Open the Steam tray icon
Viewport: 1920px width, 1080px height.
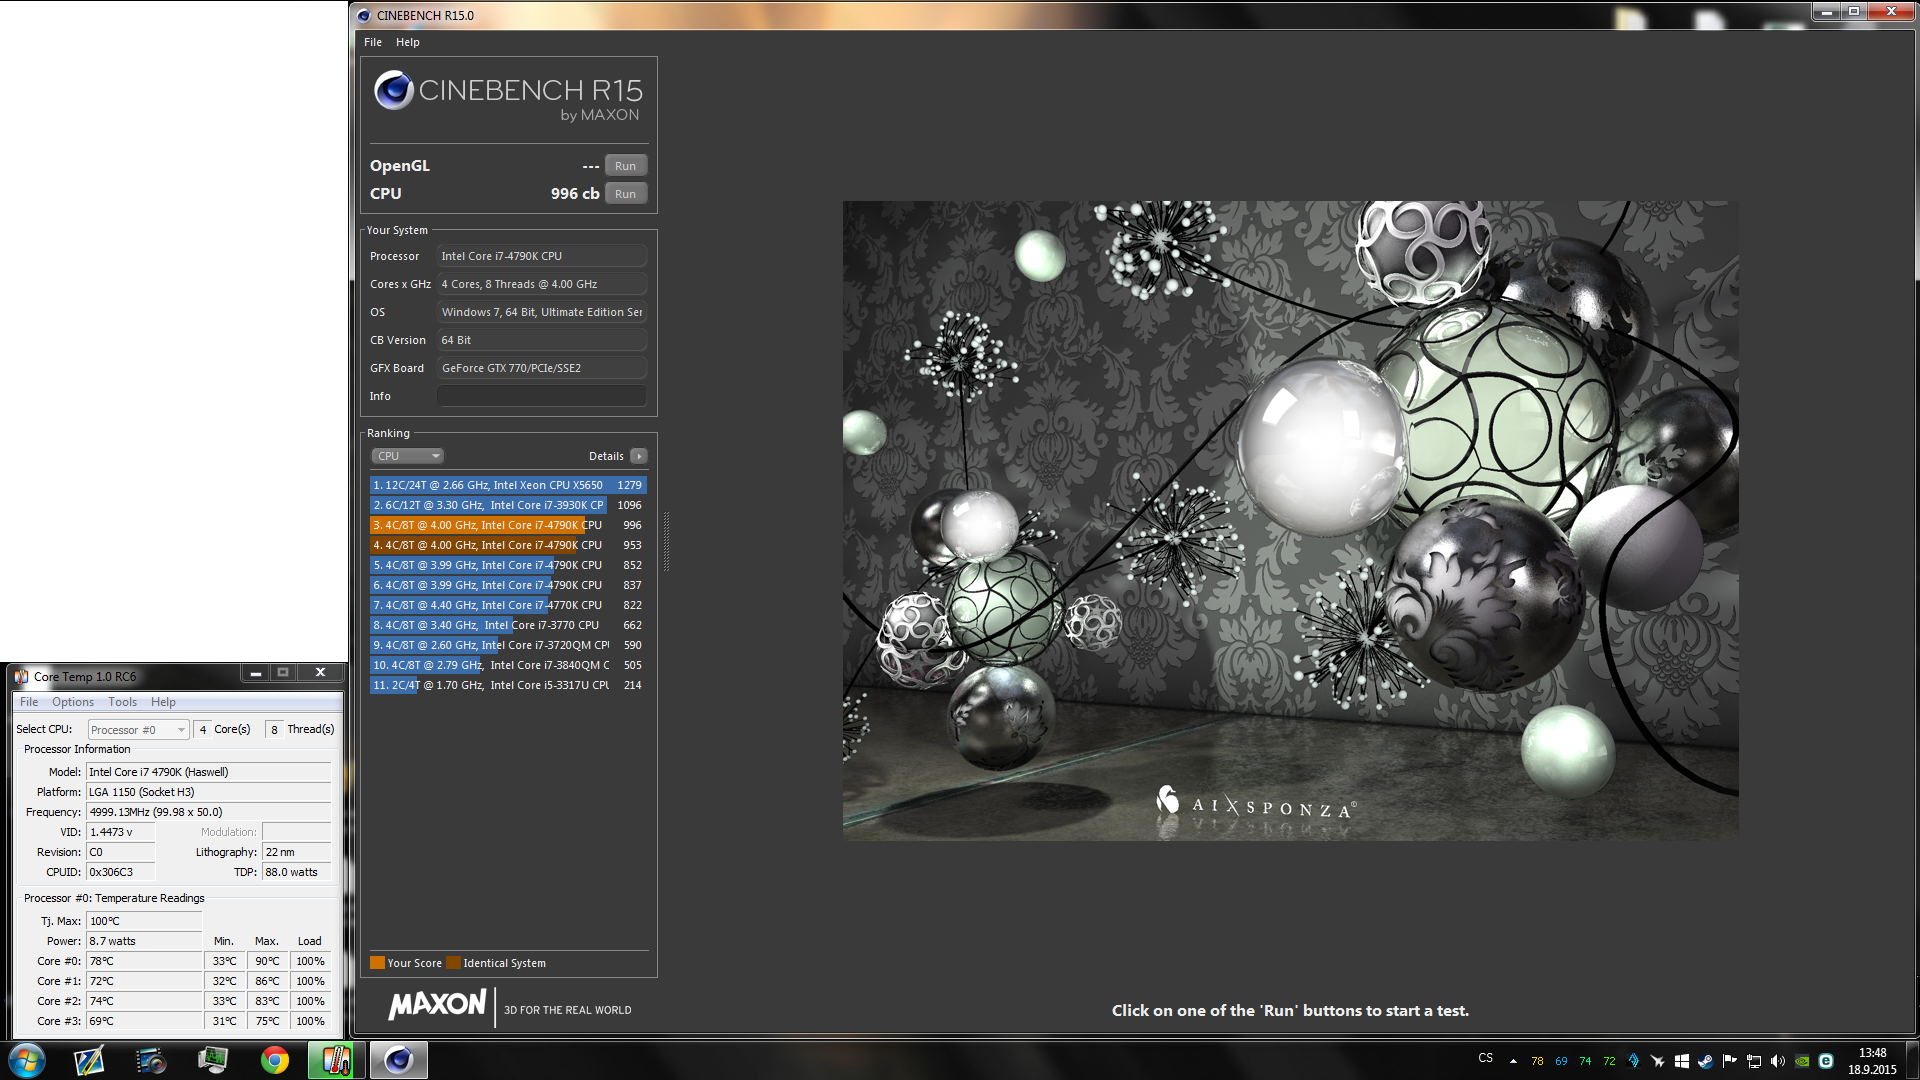[1706, 1061]
